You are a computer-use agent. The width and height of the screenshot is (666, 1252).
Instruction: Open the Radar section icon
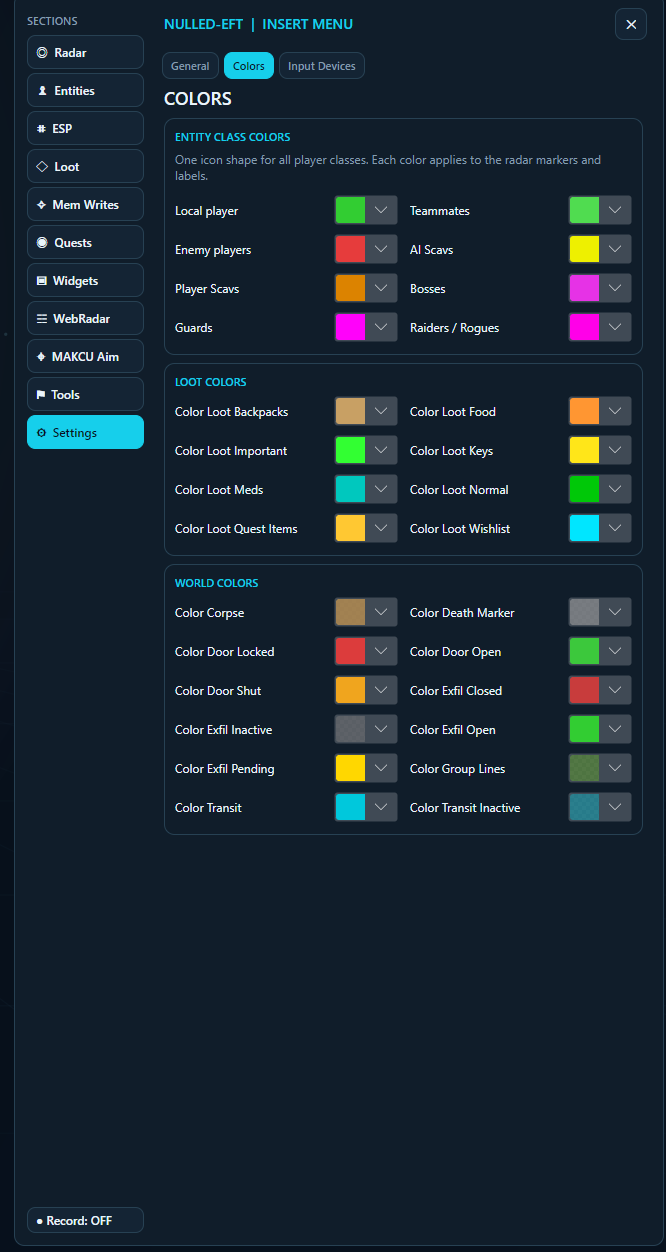click(41, 52)
